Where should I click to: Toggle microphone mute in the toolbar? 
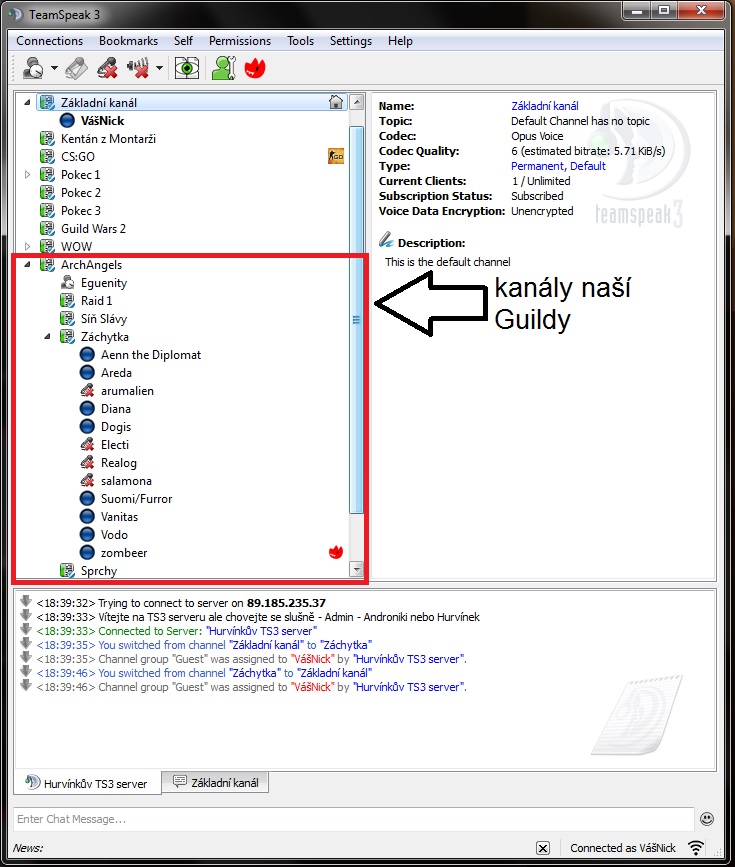pos(108,68)
